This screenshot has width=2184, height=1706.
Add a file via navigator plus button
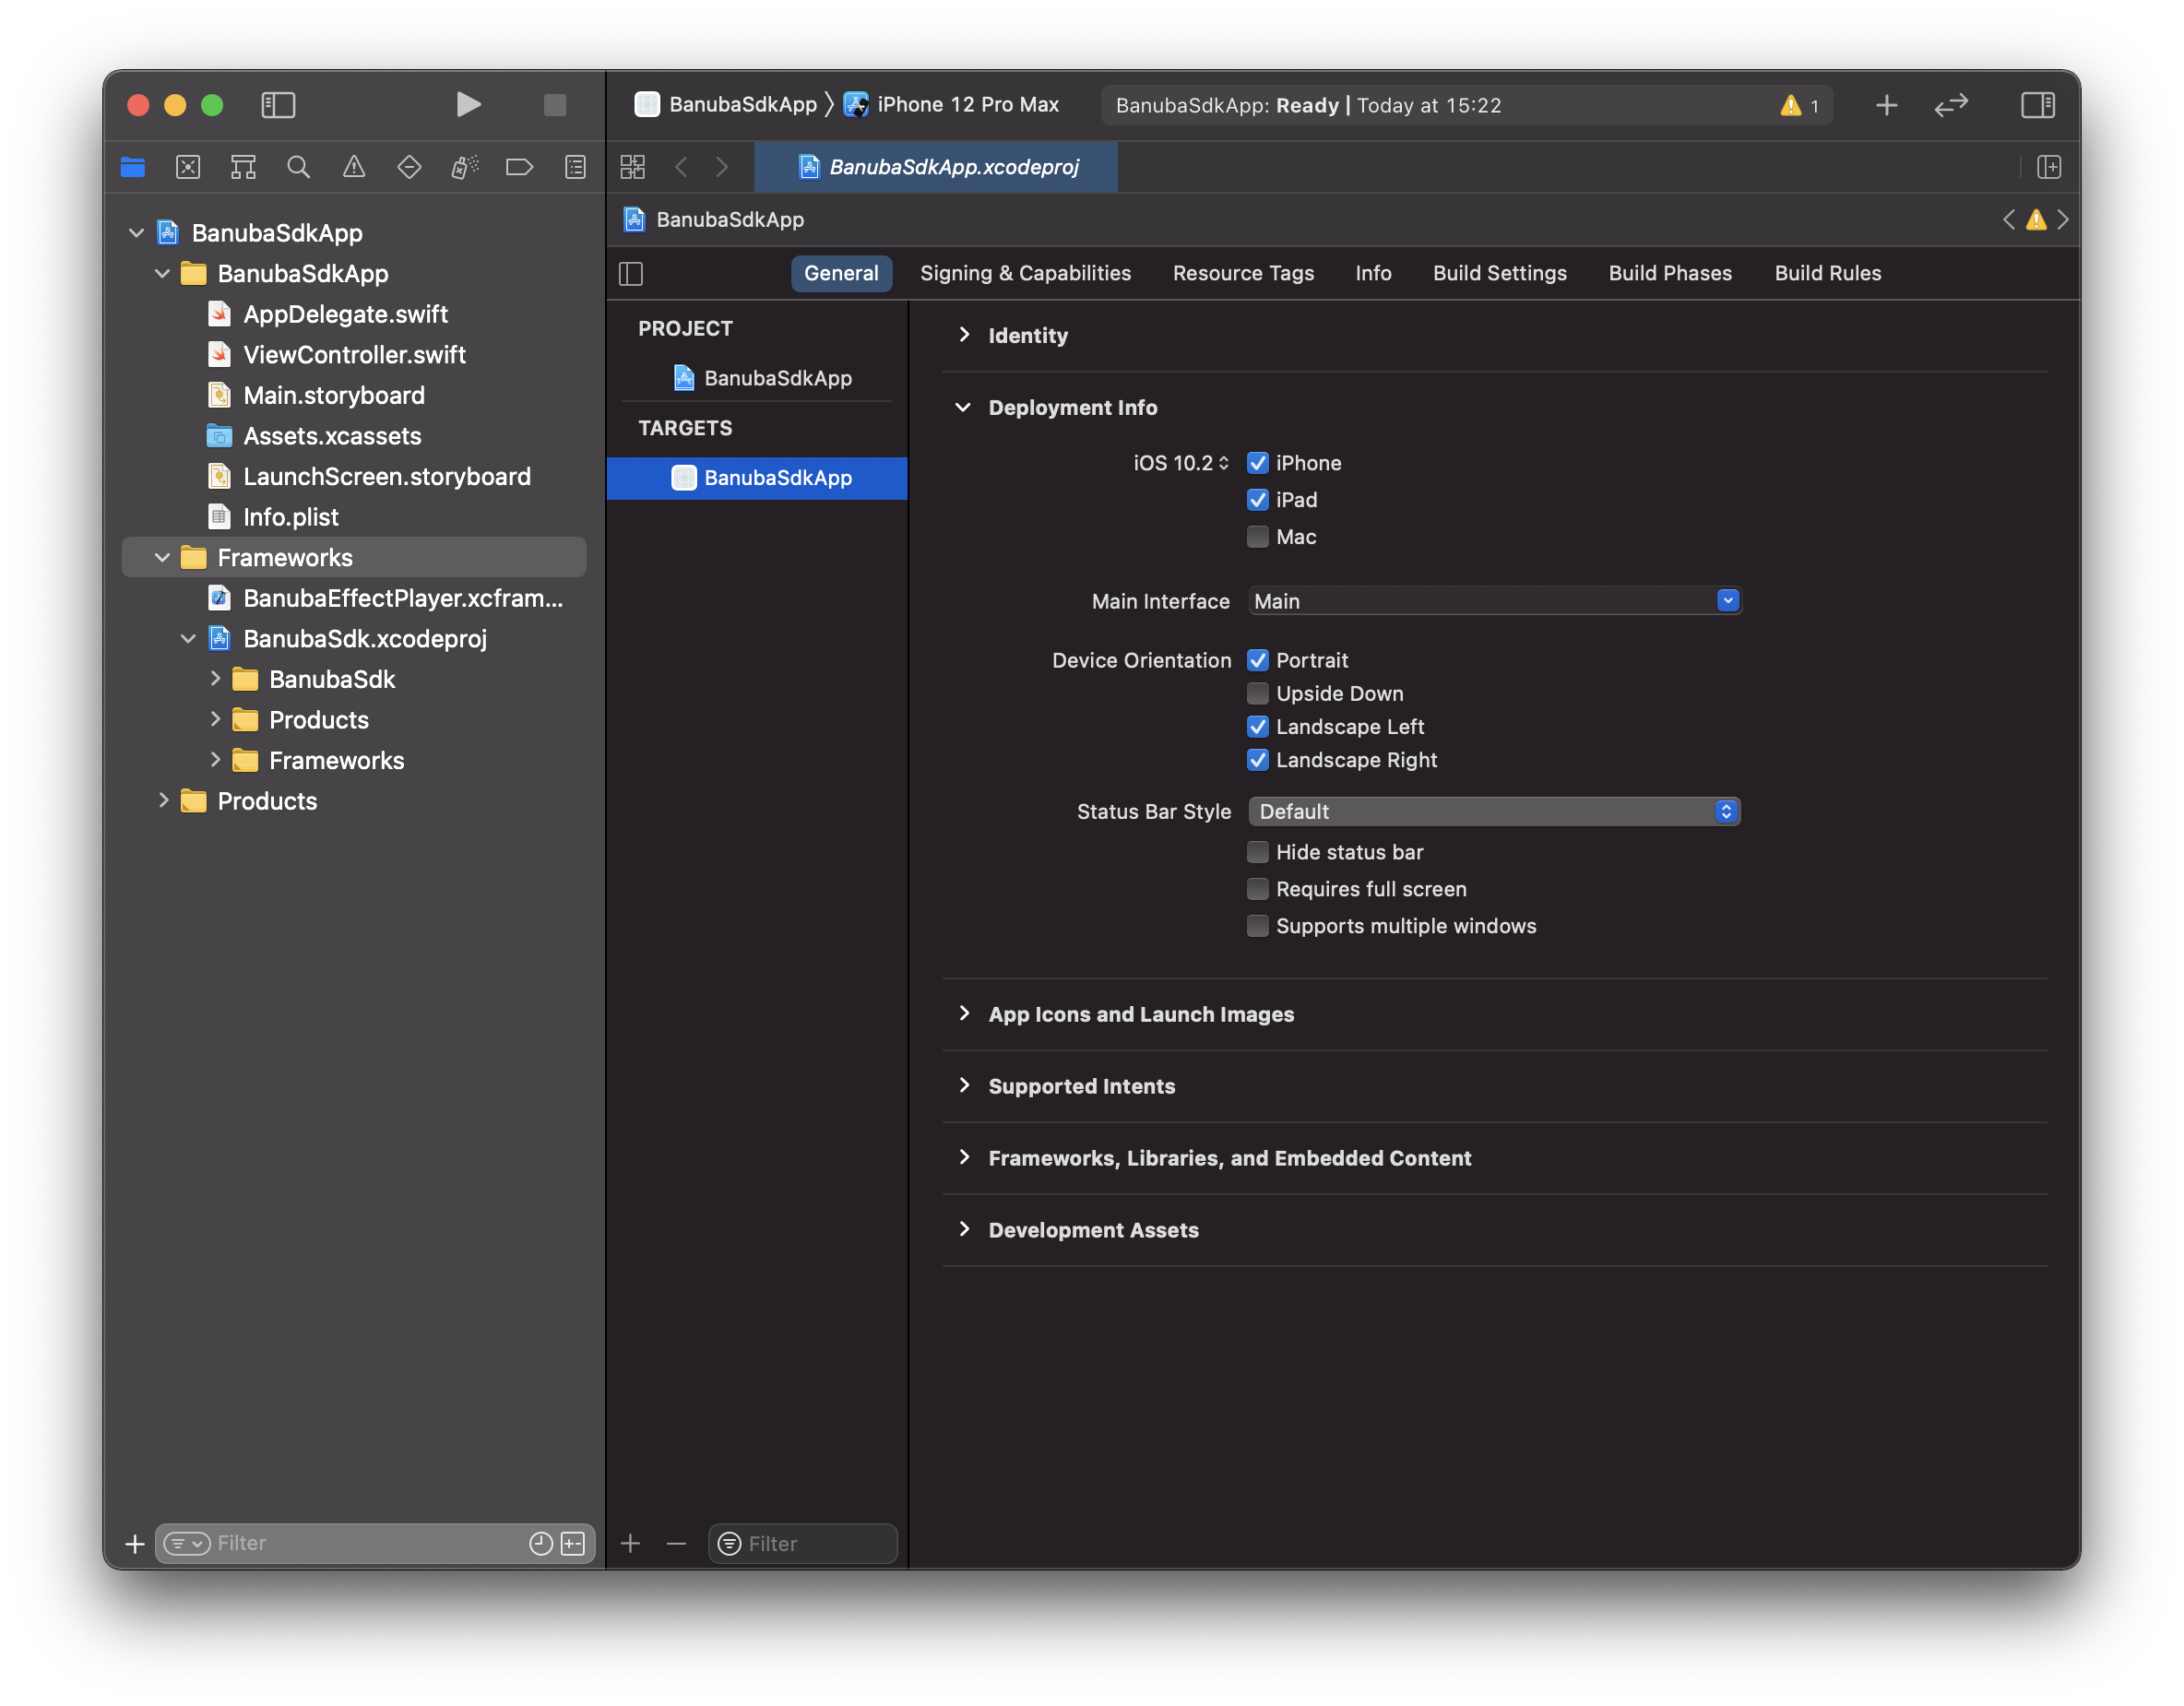pyautogui.click(x=135, y=1543)
